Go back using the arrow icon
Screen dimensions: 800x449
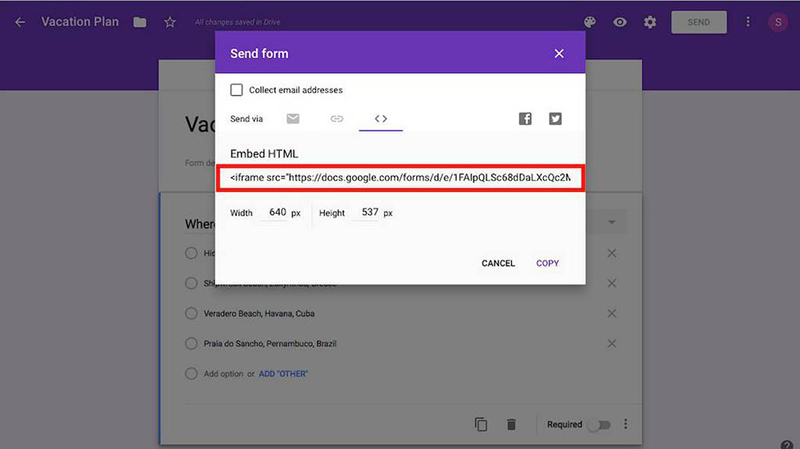point(20,22)
